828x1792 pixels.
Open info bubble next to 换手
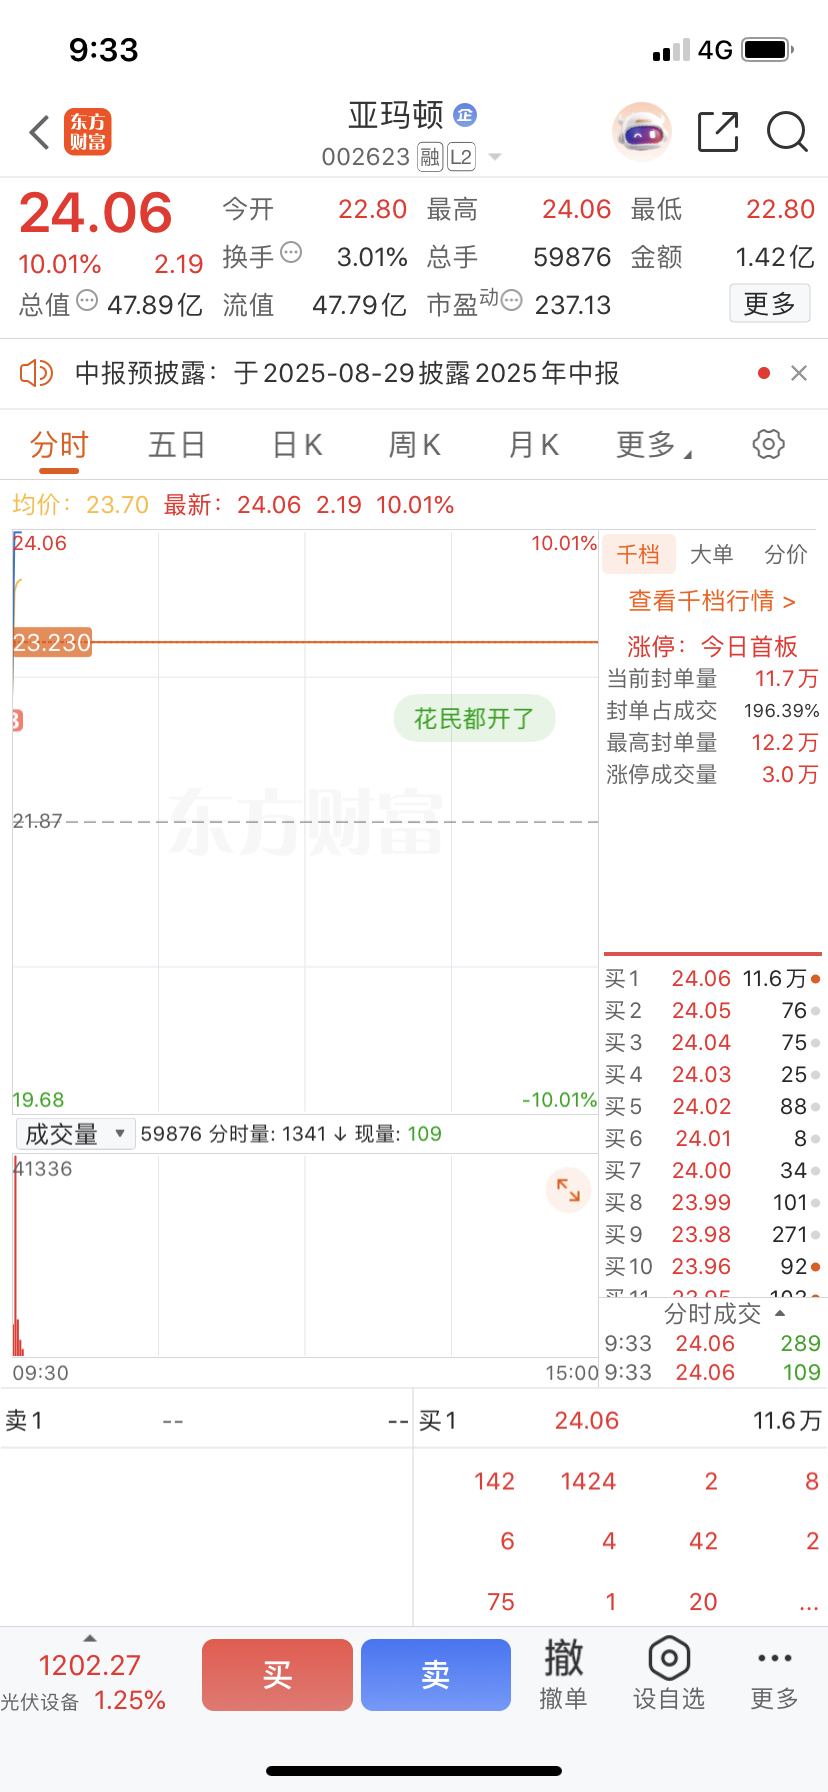(291, 252)
